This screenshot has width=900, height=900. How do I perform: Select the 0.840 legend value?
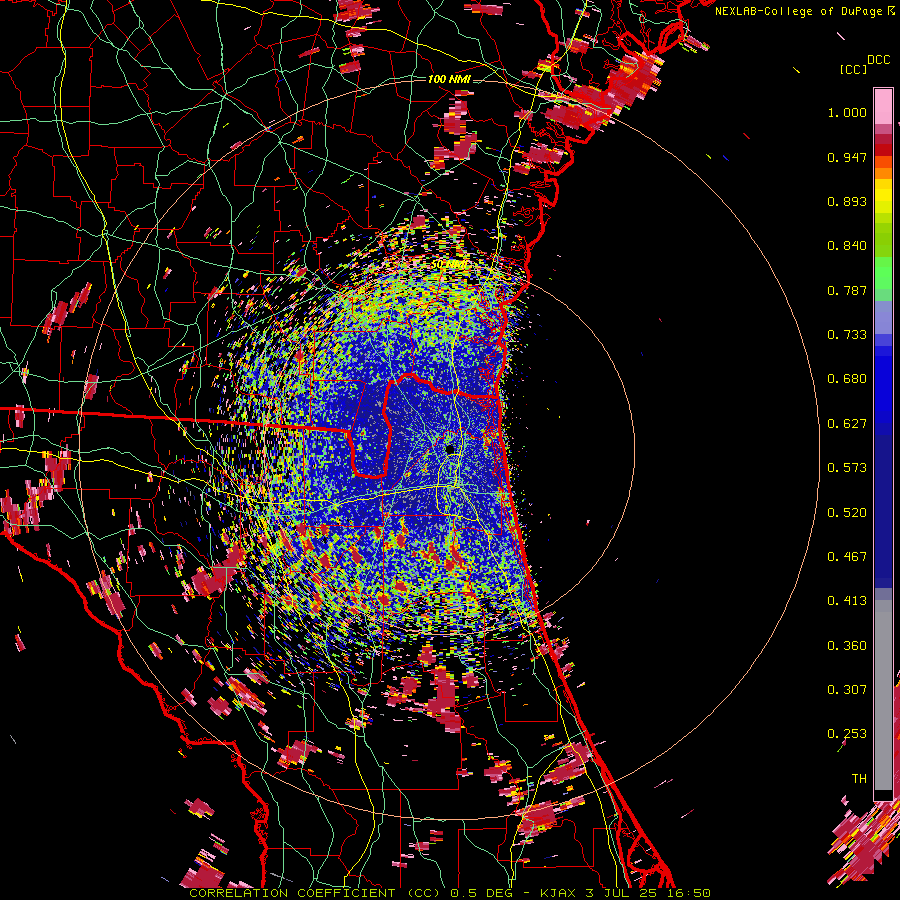point(847,246)
